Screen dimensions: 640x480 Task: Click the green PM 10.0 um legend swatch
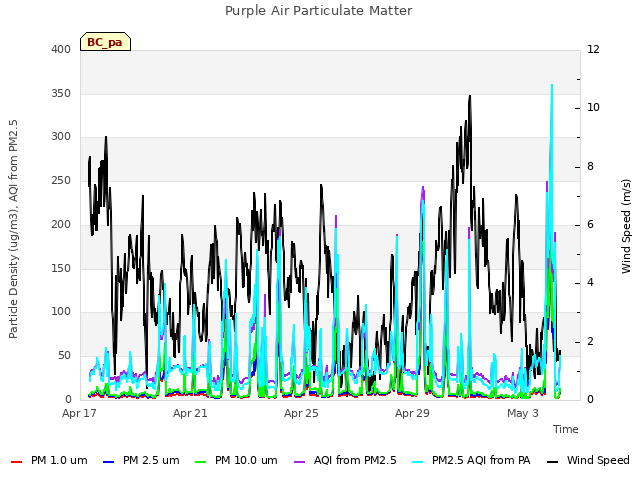pos(200,462)
